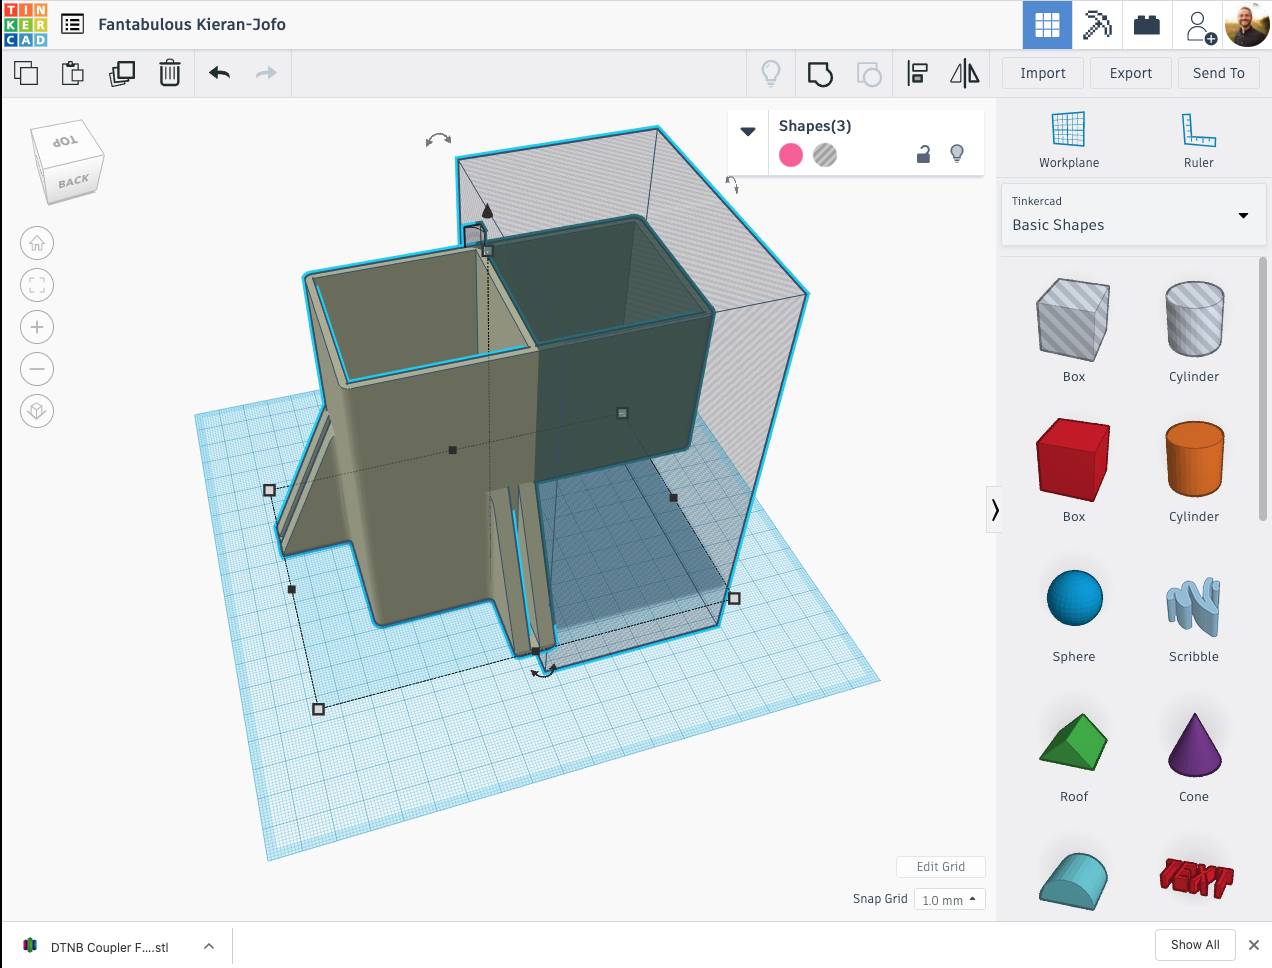Click the Edit Grid button

(x=940, y=867)
